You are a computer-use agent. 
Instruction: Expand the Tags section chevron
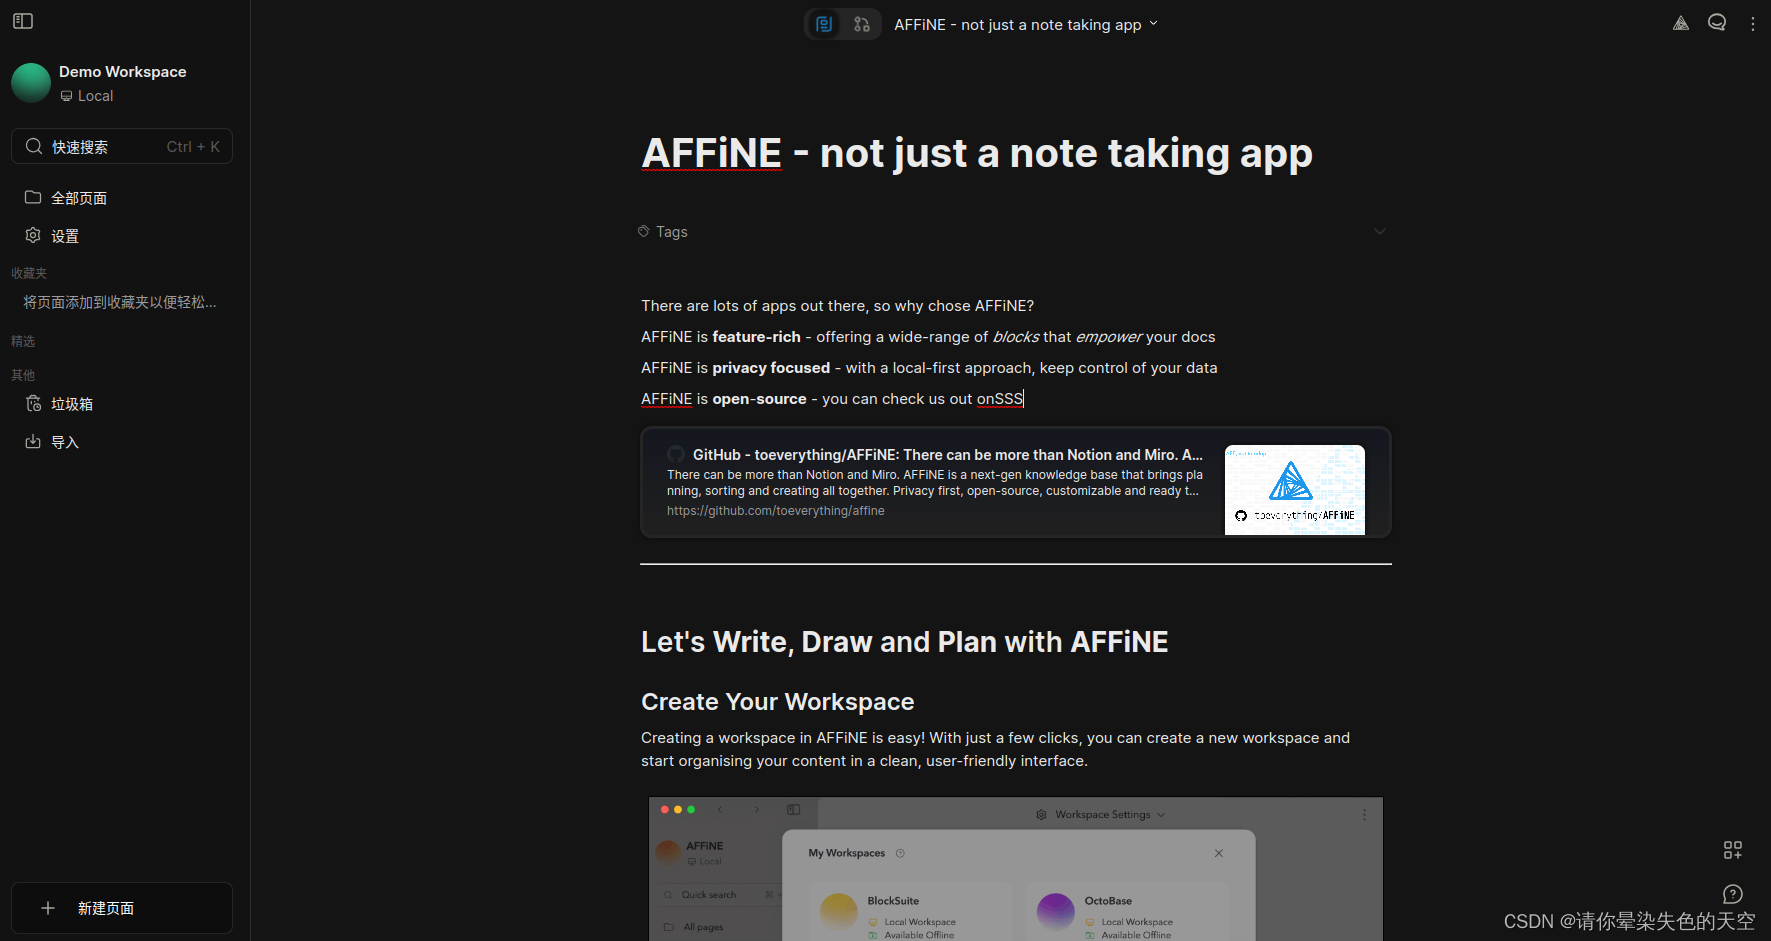(1380, 231)
